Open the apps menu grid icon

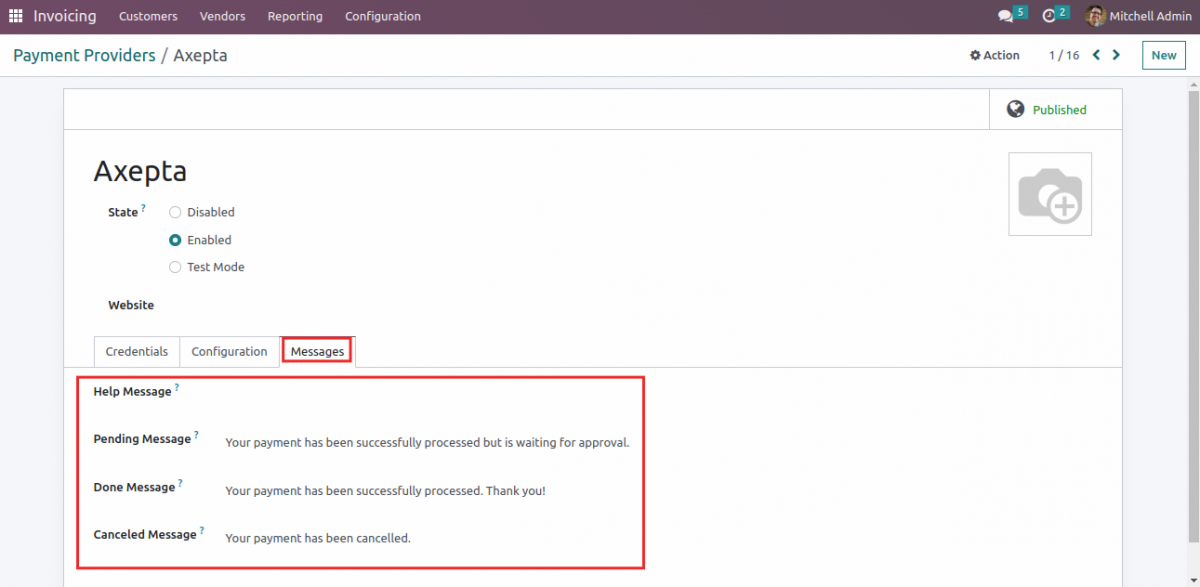15,15
